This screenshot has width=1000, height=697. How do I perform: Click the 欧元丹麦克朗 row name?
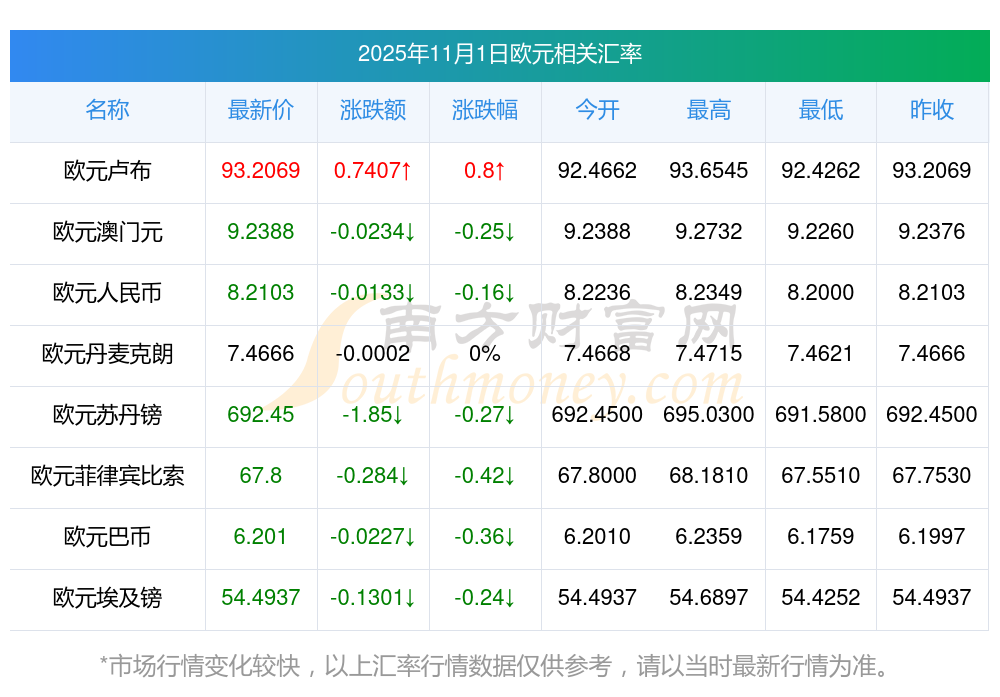pyautogui.click(x=107, y=354)
